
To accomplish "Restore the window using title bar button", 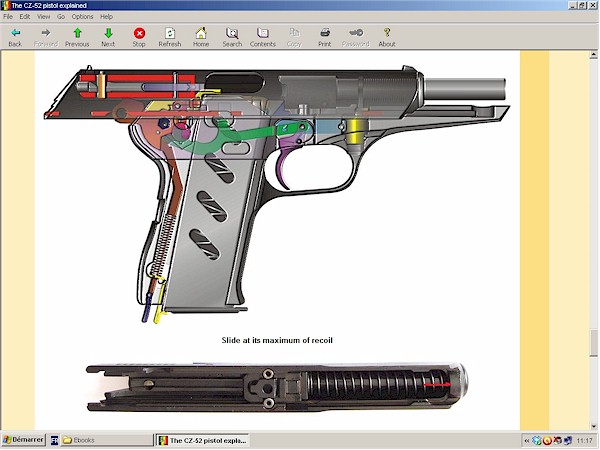I will pos(582,5).
